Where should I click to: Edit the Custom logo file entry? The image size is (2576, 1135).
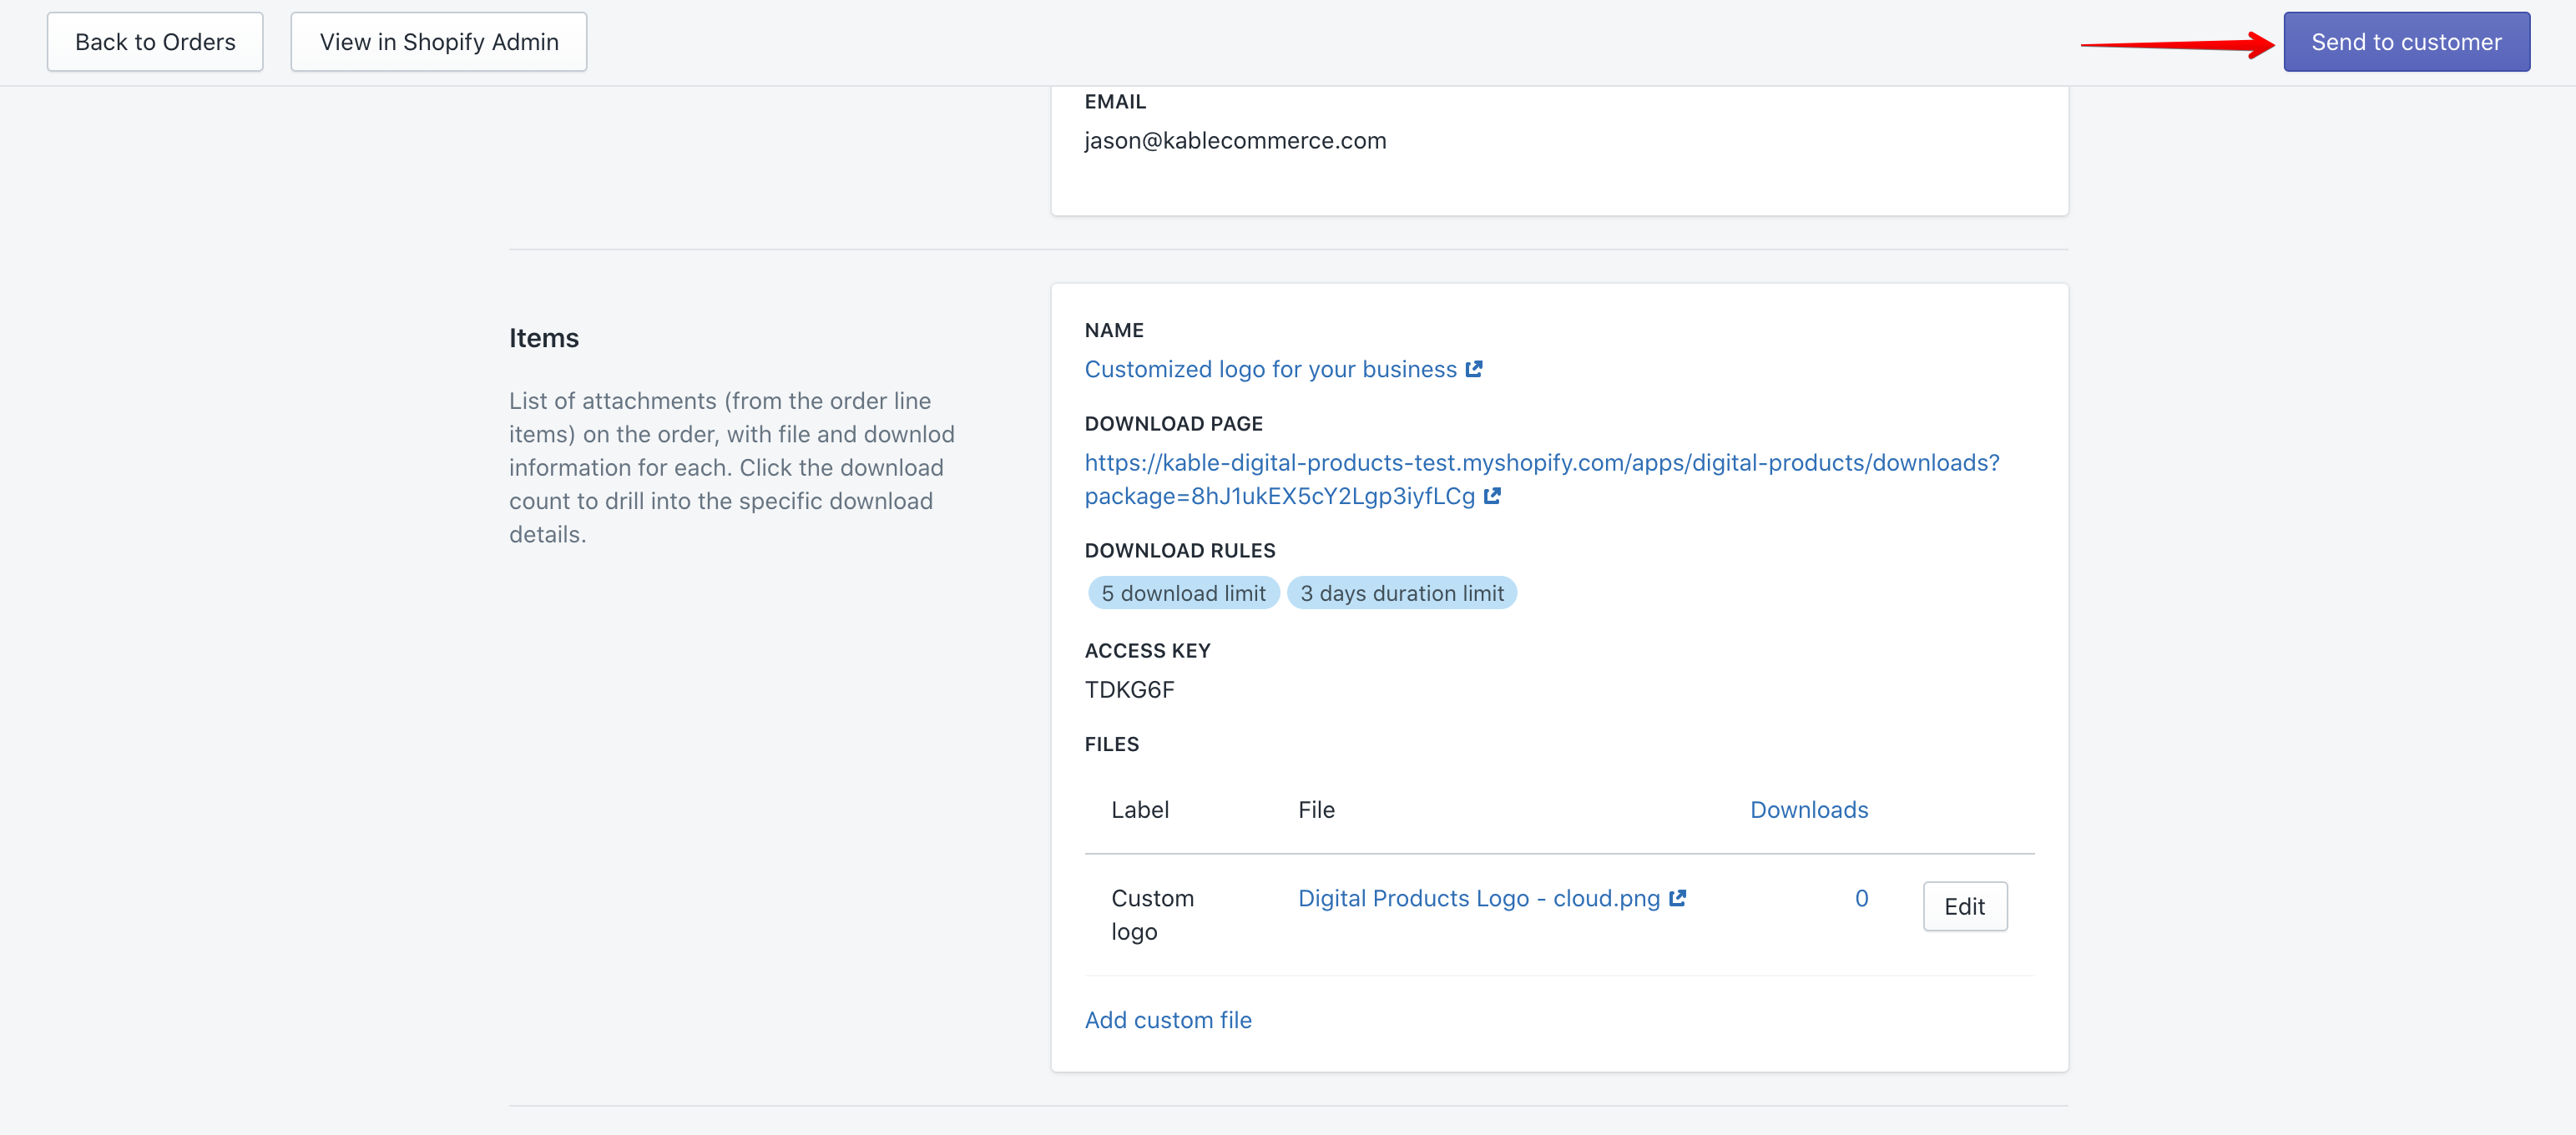coord(1964,906)
